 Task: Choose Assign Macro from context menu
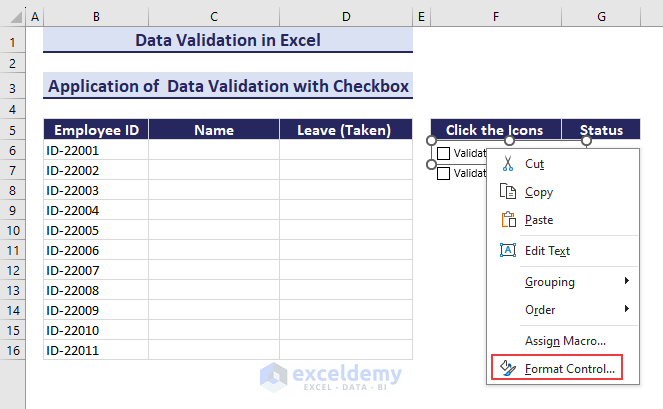pos(565,341)
